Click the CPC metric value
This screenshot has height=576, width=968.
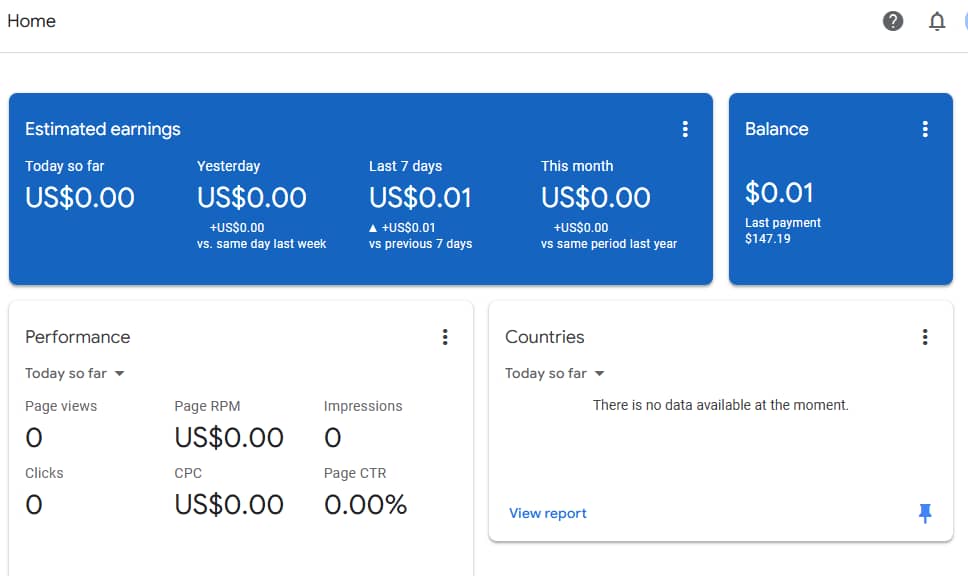229,505
